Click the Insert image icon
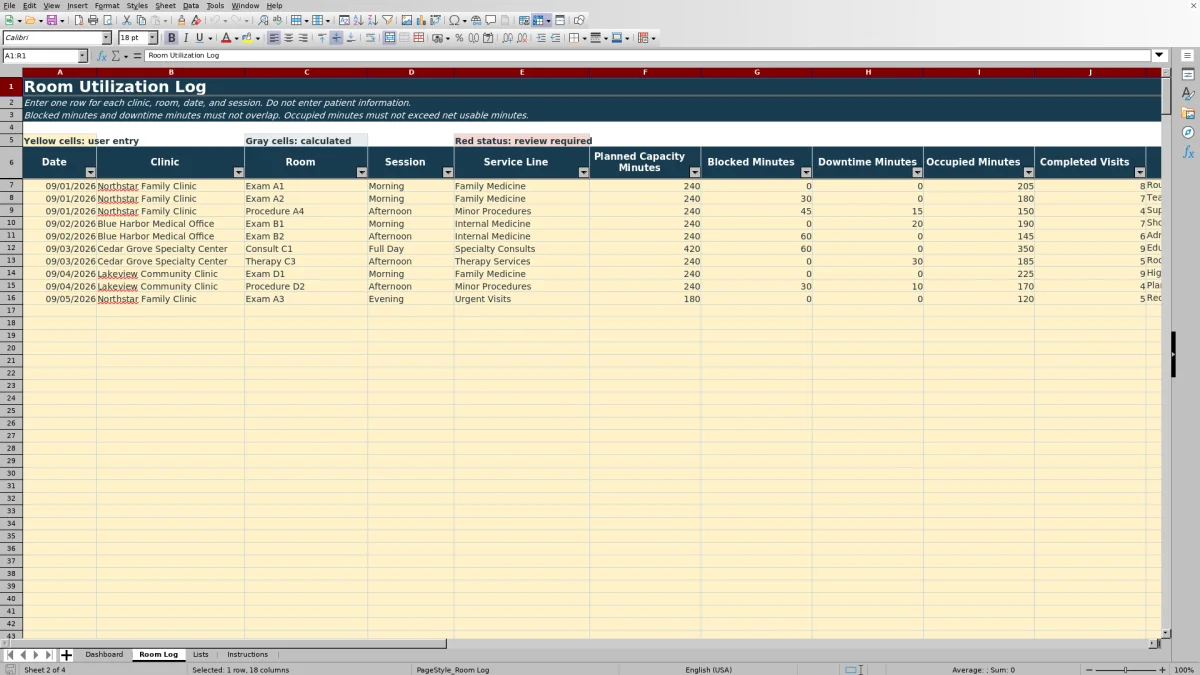 [406, 20]
